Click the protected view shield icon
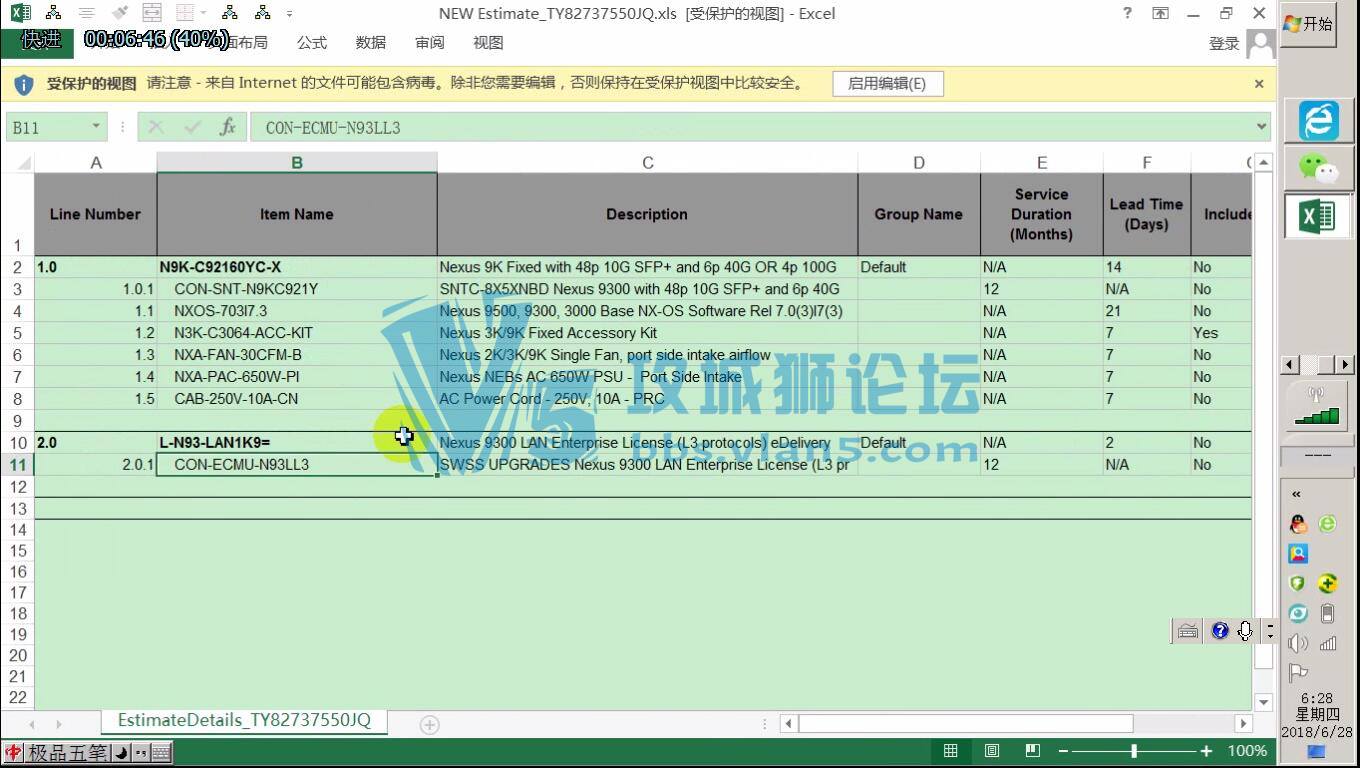This screenshot has height=768, width=1360. click(24, 84)
